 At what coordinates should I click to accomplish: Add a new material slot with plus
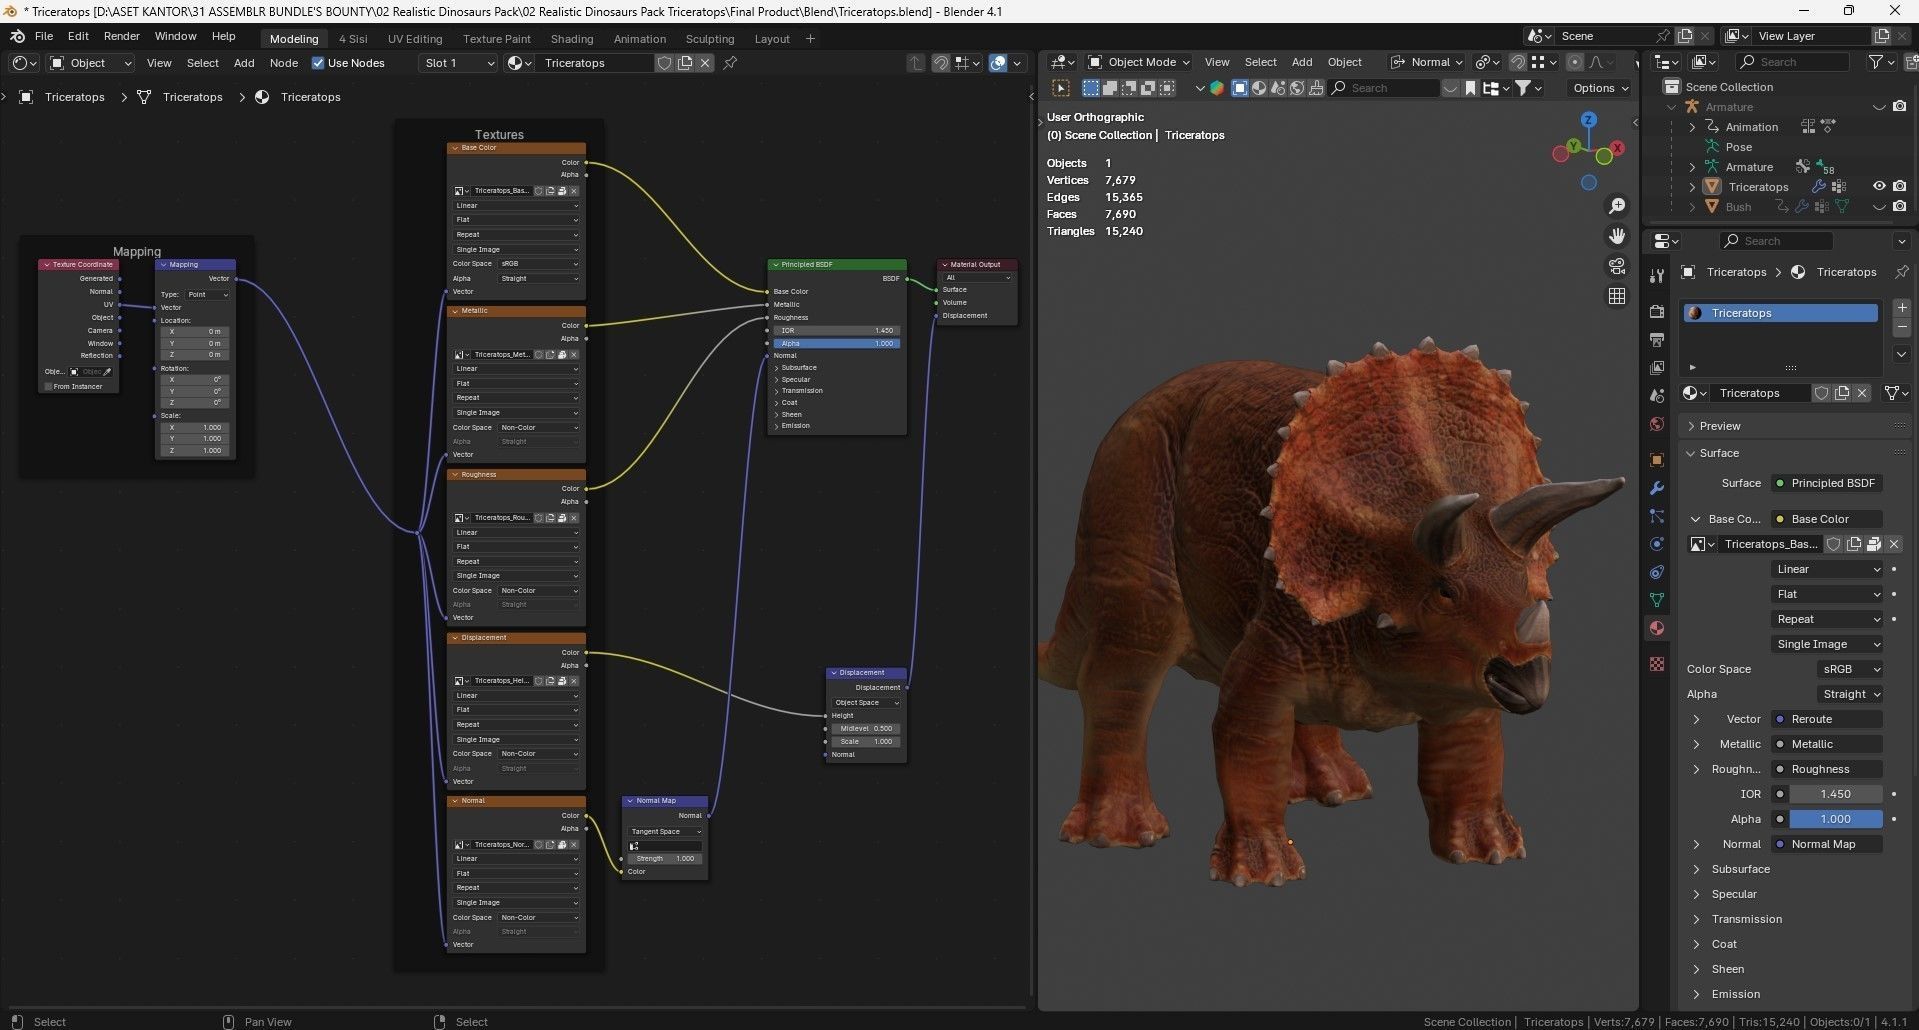[1902, 308]
